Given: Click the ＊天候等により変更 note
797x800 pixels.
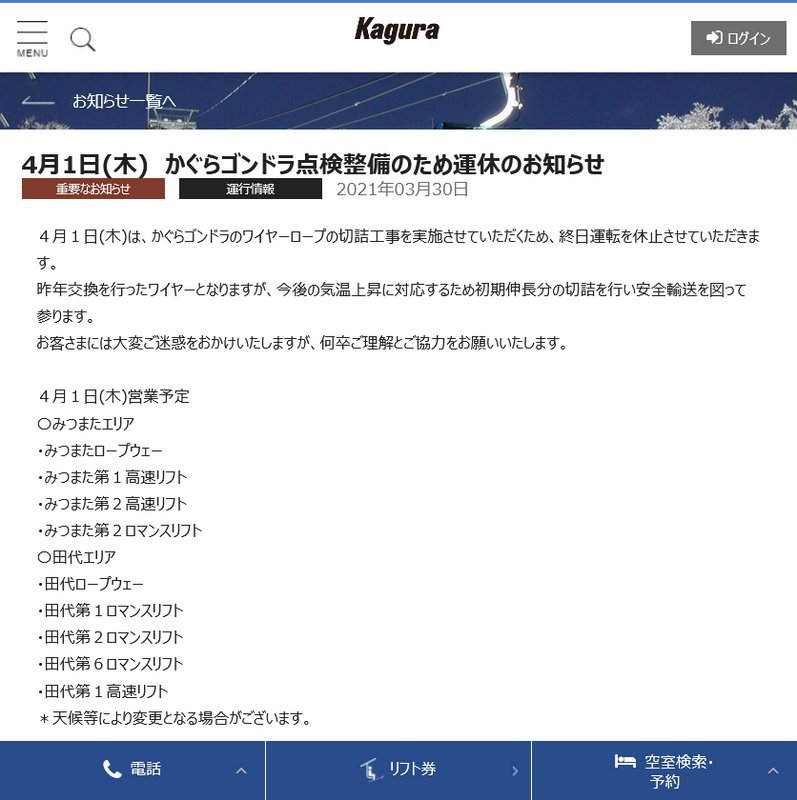Looking at the screenshot, I should click(x=174, y=718).
